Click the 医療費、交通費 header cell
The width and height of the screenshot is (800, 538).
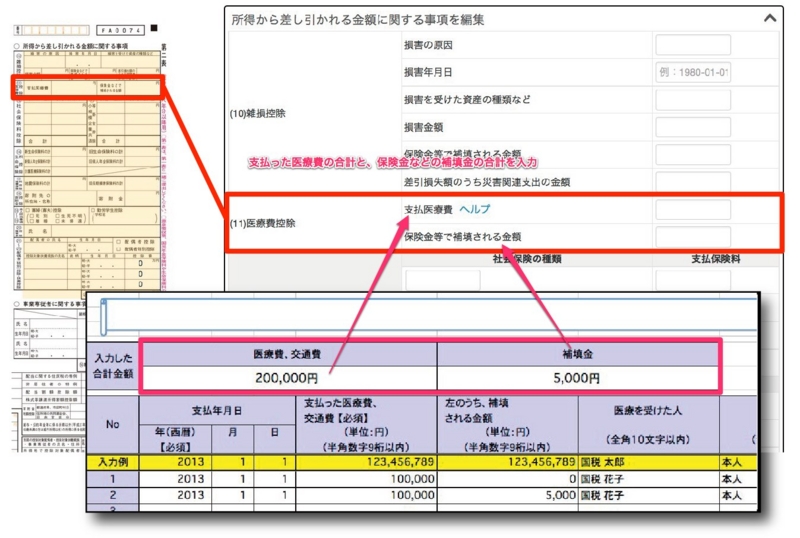tap(287, 354)
